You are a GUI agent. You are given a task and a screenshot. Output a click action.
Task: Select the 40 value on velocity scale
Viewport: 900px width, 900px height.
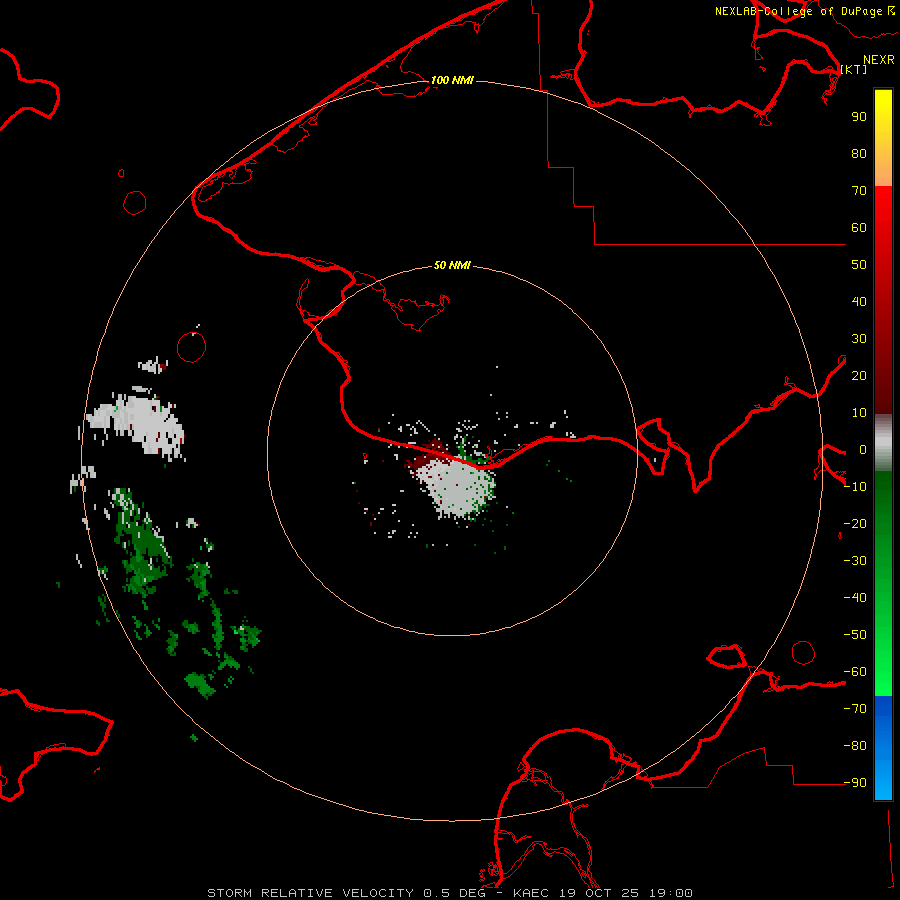pos(859,301)
